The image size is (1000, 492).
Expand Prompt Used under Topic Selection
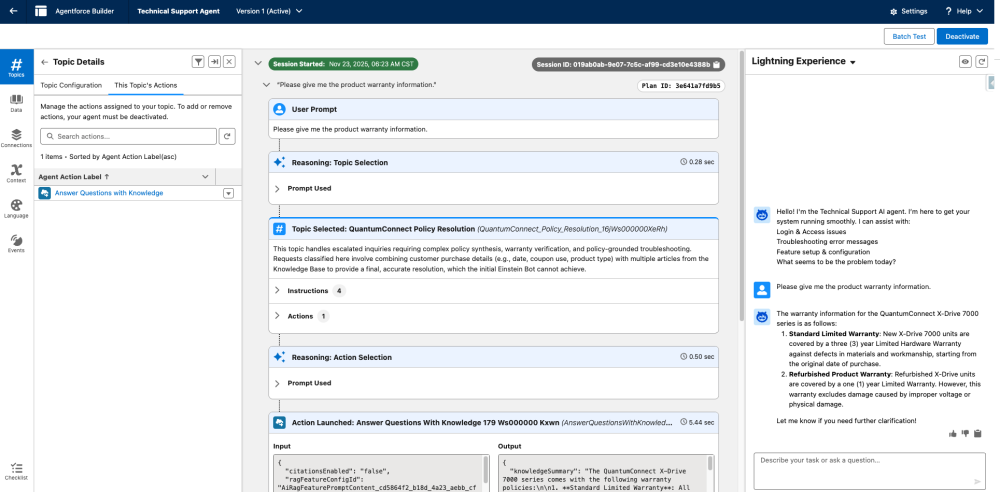coord(278,188)
